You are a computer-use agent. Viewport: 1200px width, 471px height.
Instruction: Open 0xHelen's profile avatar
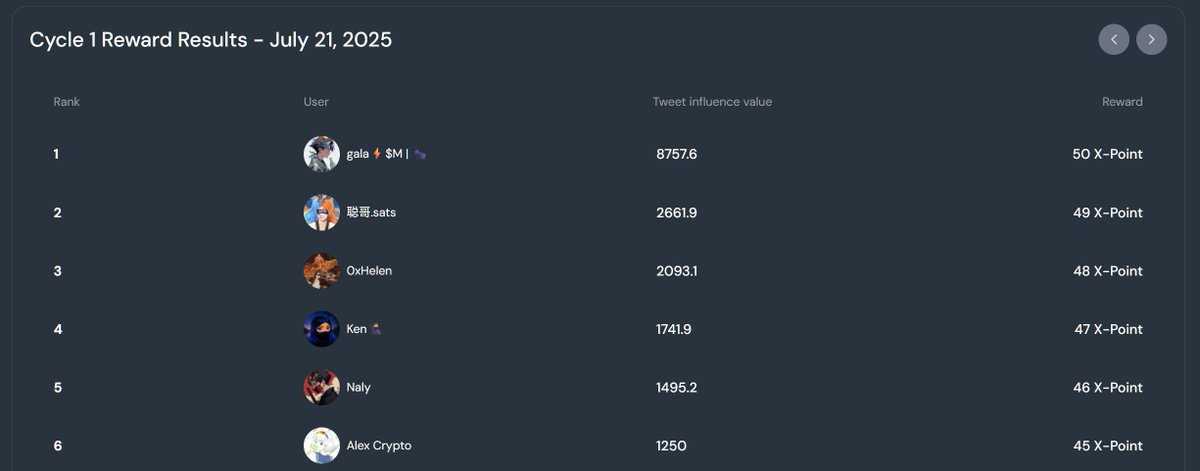point(322,271)
